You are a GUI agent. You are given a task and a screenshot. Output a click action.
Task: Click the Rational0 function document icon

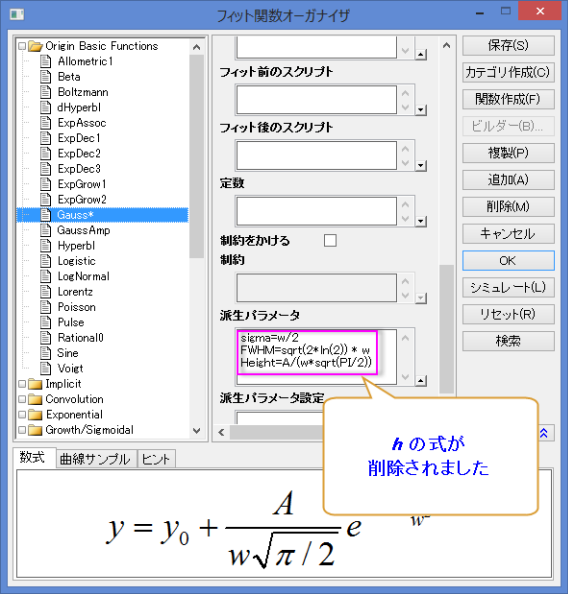pos(45,338)
